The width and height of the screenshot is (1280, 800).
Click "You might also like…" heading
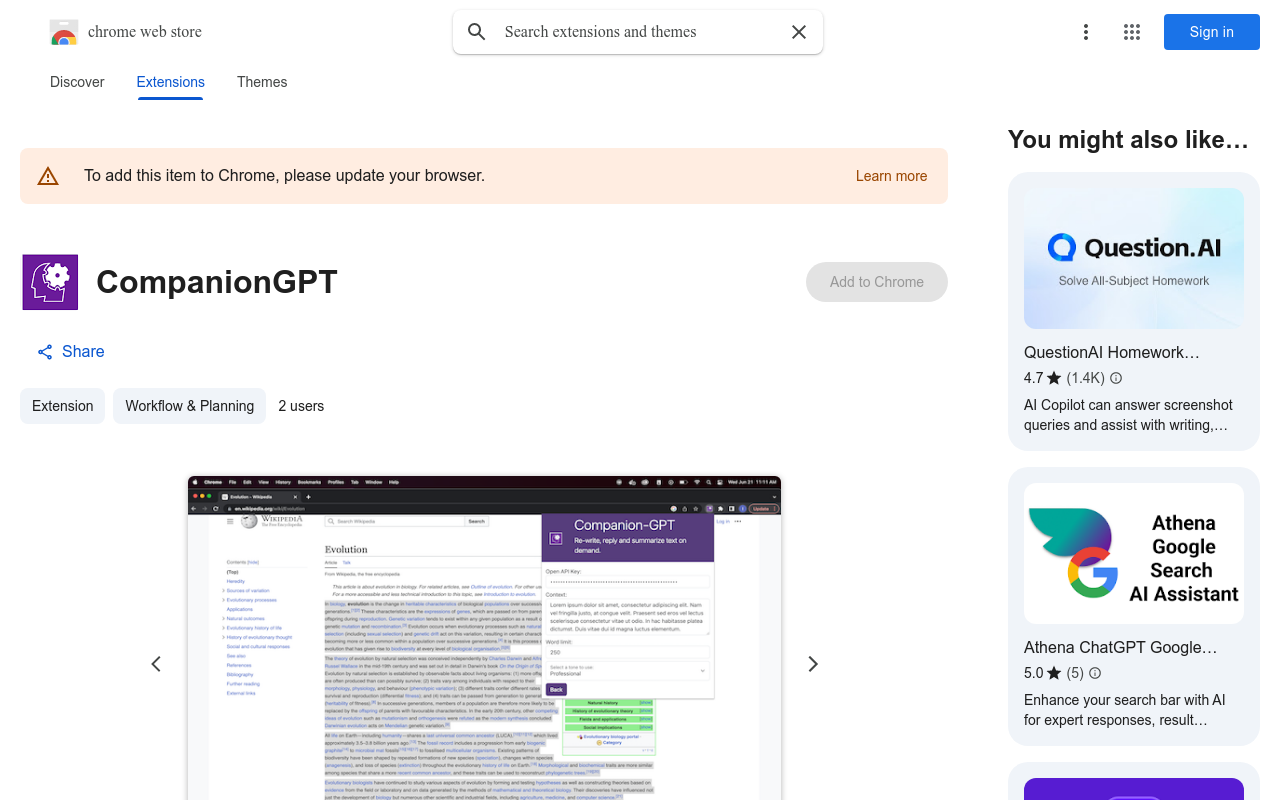pos(1128,140)
